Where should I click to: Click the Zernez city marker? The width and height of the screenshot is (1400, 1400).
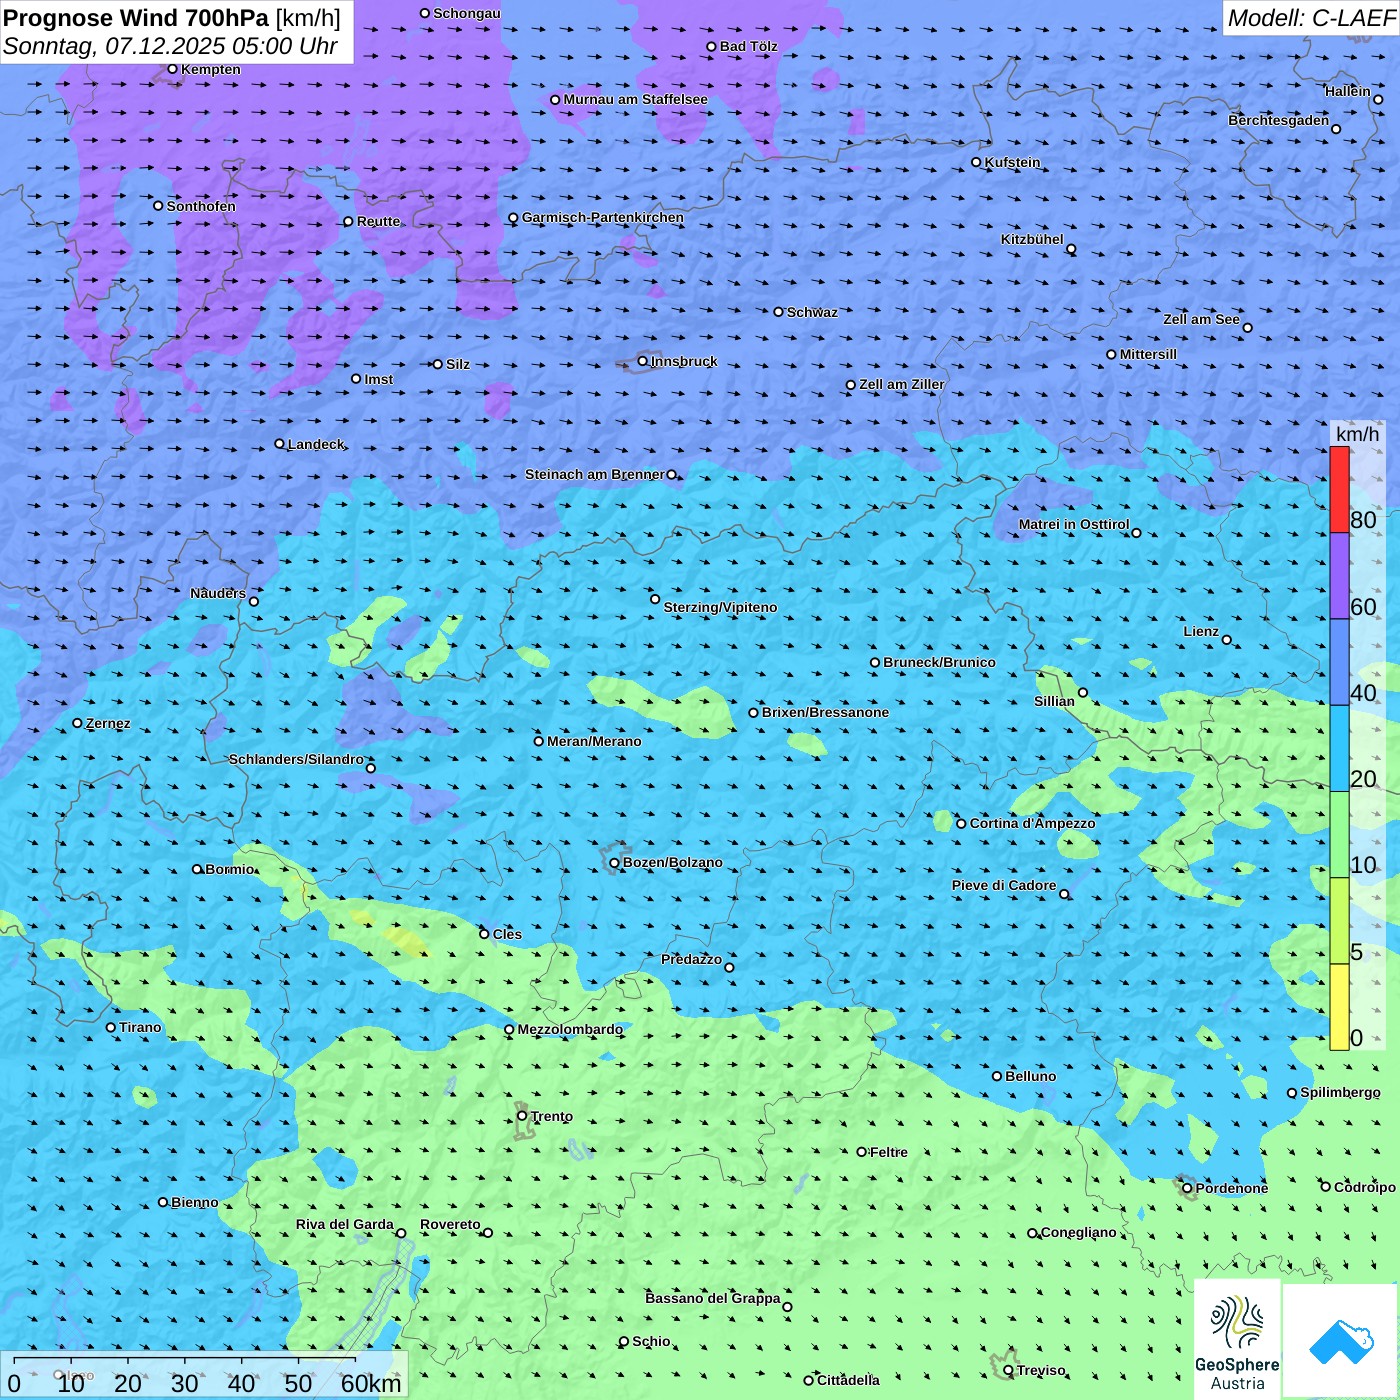78,723
